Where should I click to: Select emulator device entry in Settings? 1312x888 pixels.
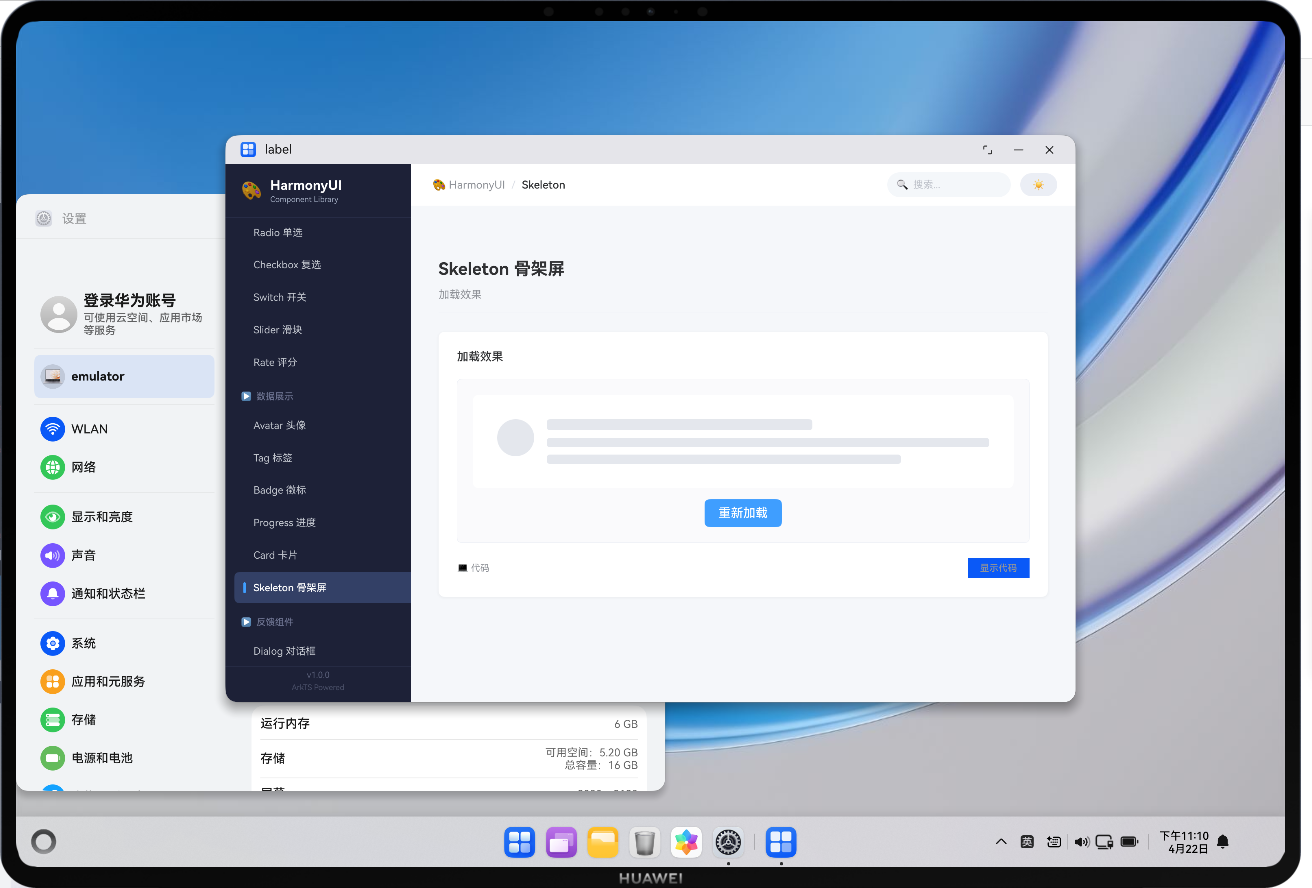pos(124,377)
